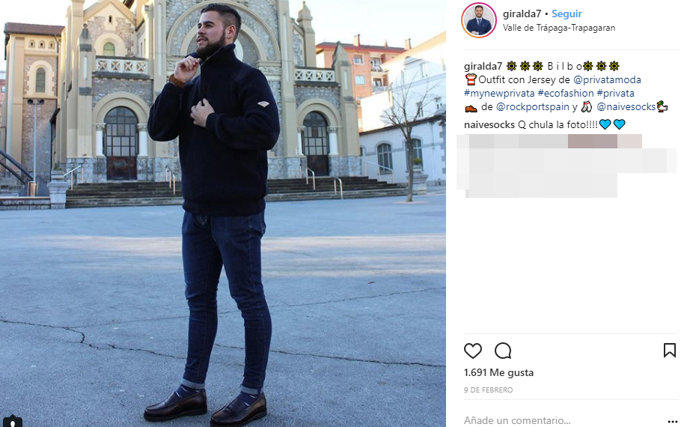Open Valle de Trápaga-Trapagaran location link
Screen dimensions: 690x427
pos(559,28)
